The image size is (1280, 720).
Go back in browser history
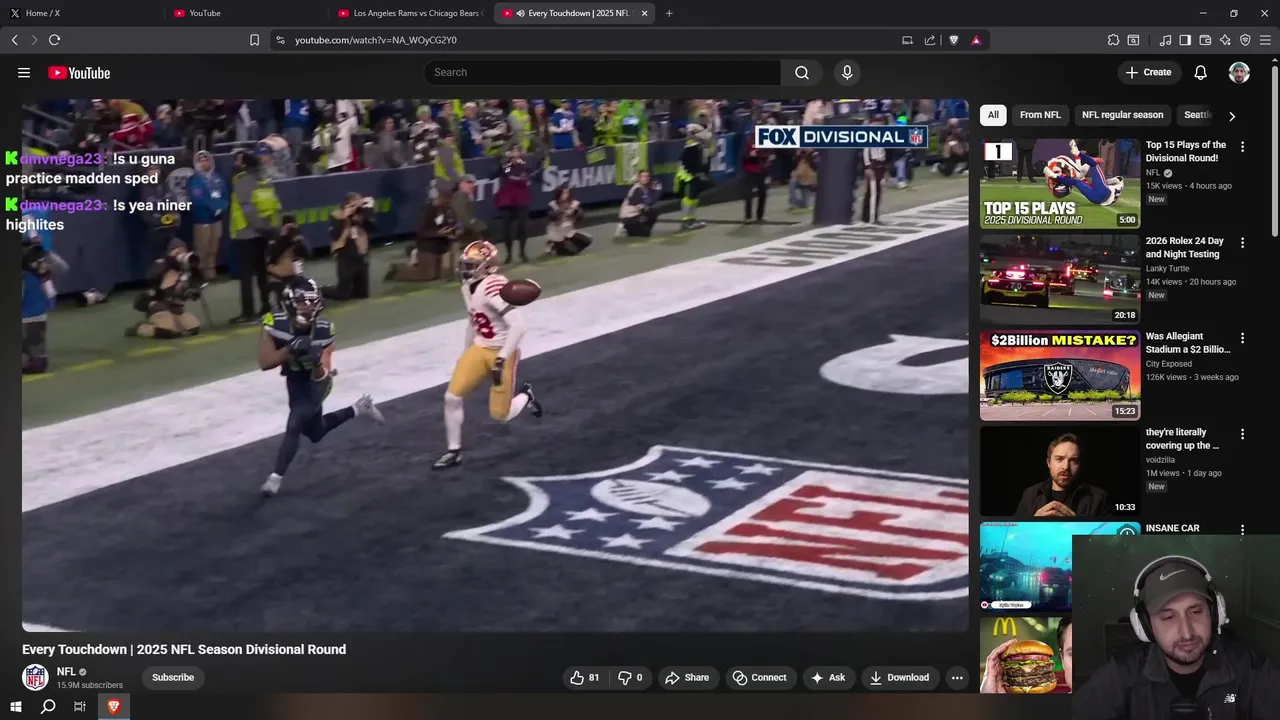pyautogui.click(x=14, y=40)
